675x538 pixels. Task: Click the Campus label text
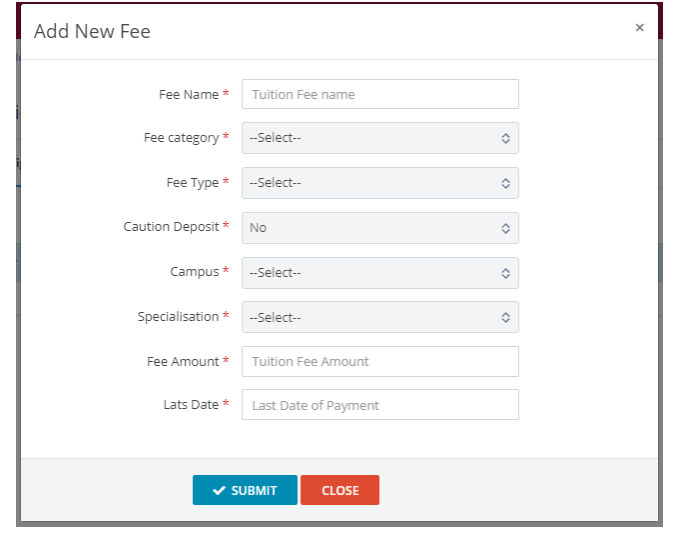[x=194, y=272]
